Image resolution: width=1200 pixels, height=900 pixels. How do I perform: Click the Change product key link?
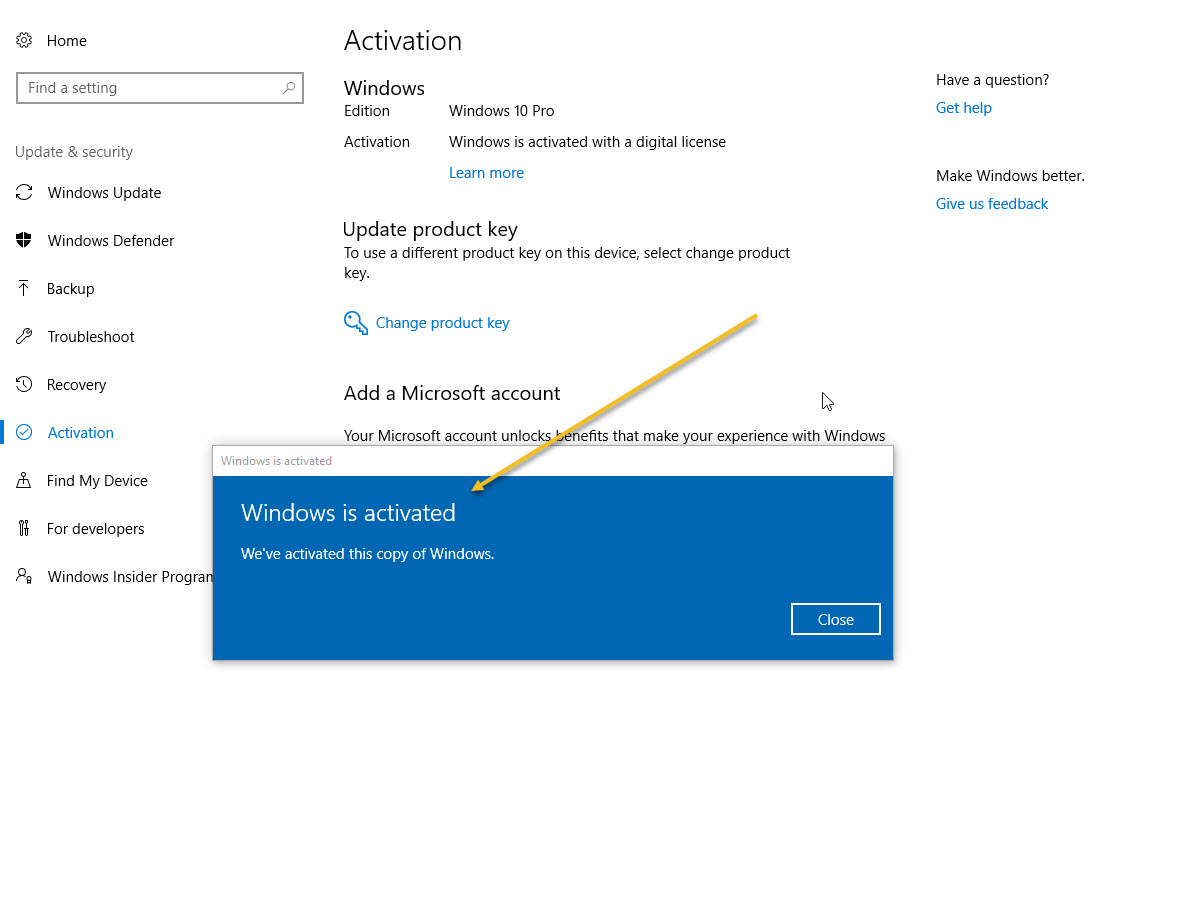pyautogui.click(x=442, y=322)
